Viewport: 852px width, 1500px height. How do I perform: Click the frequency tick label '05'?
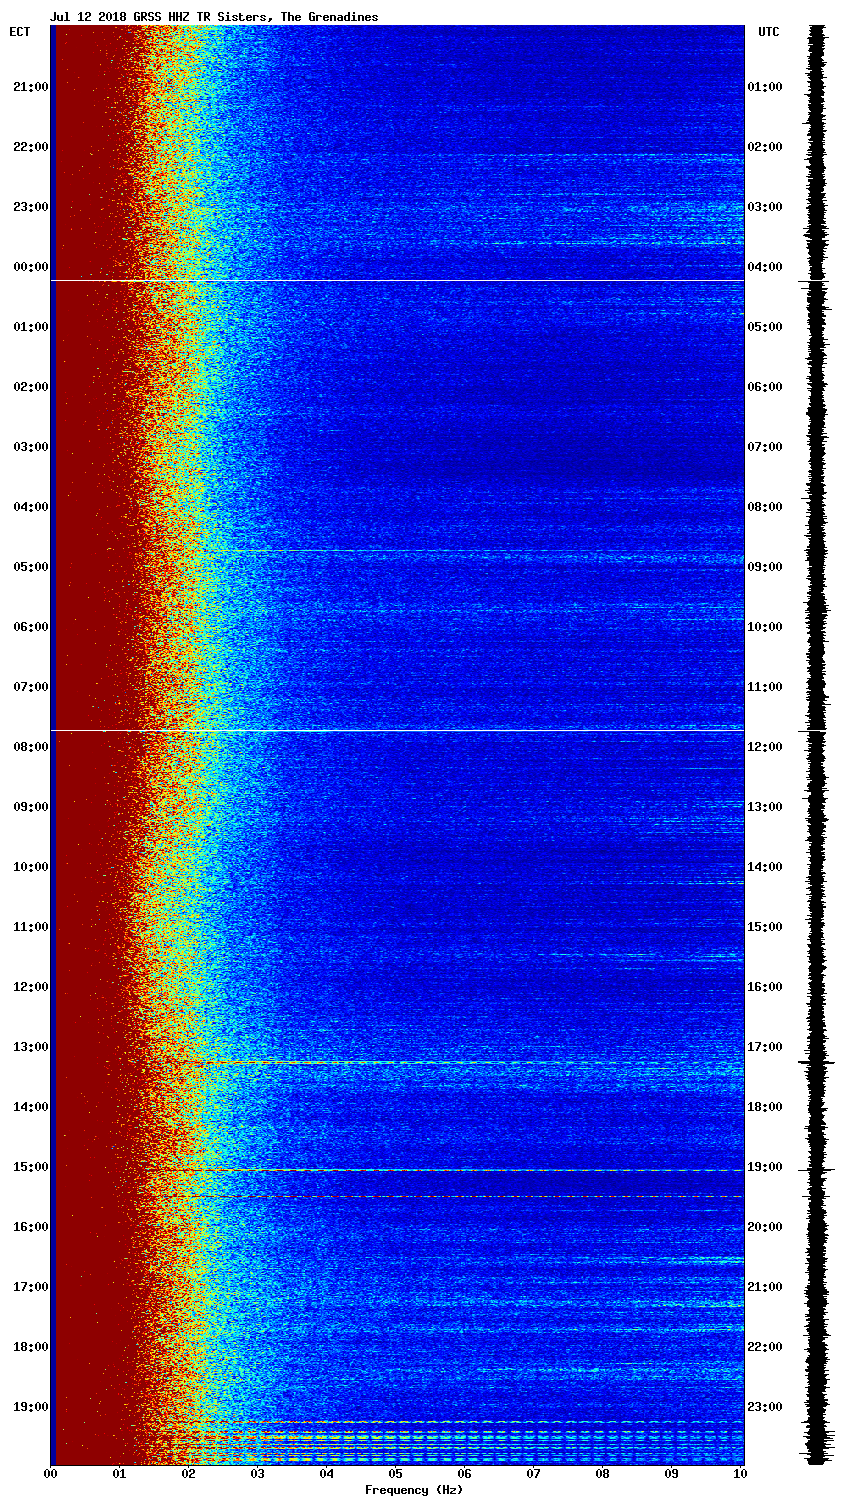click(x=395, y=1474)
